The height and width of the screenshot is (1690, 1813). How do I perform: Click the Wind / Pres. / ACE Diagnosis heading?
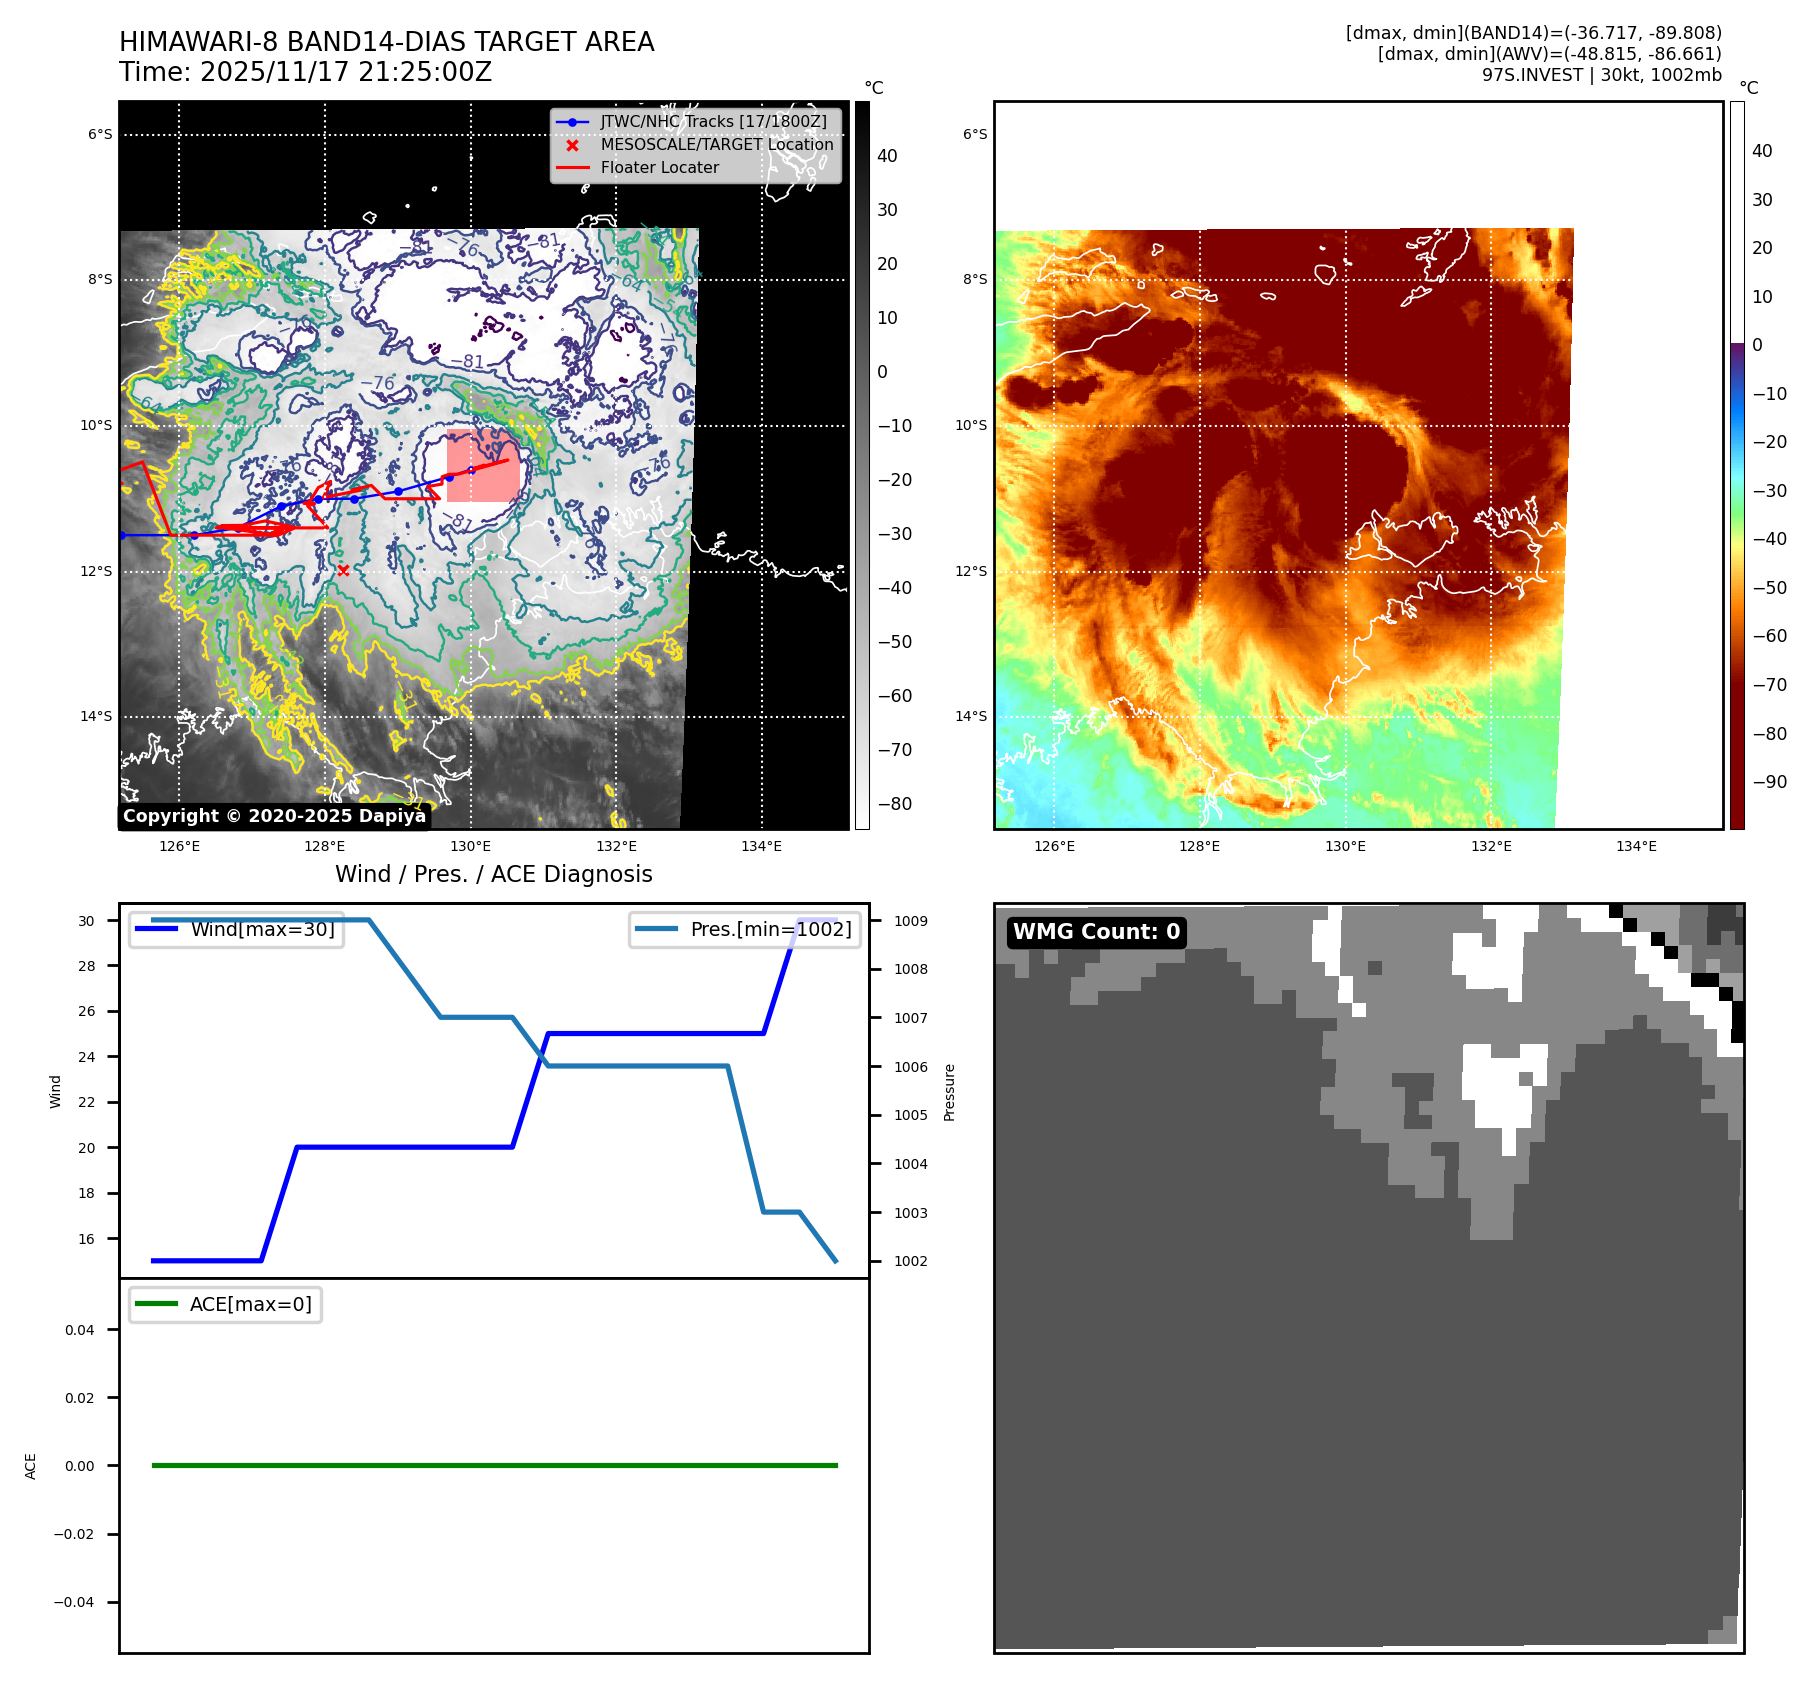(493, 874)
